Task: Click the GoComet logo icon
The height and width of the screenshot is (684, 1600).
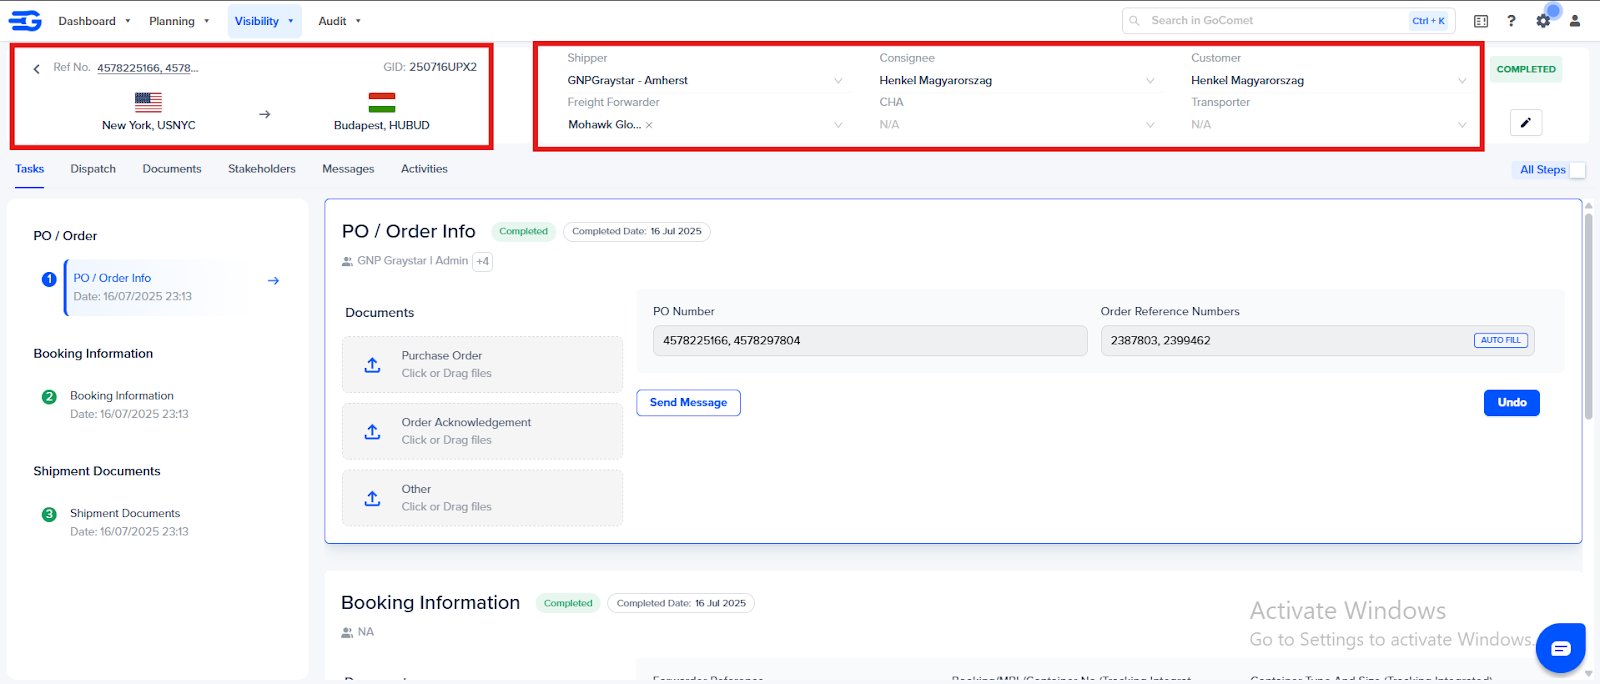Action: [25, 20]
